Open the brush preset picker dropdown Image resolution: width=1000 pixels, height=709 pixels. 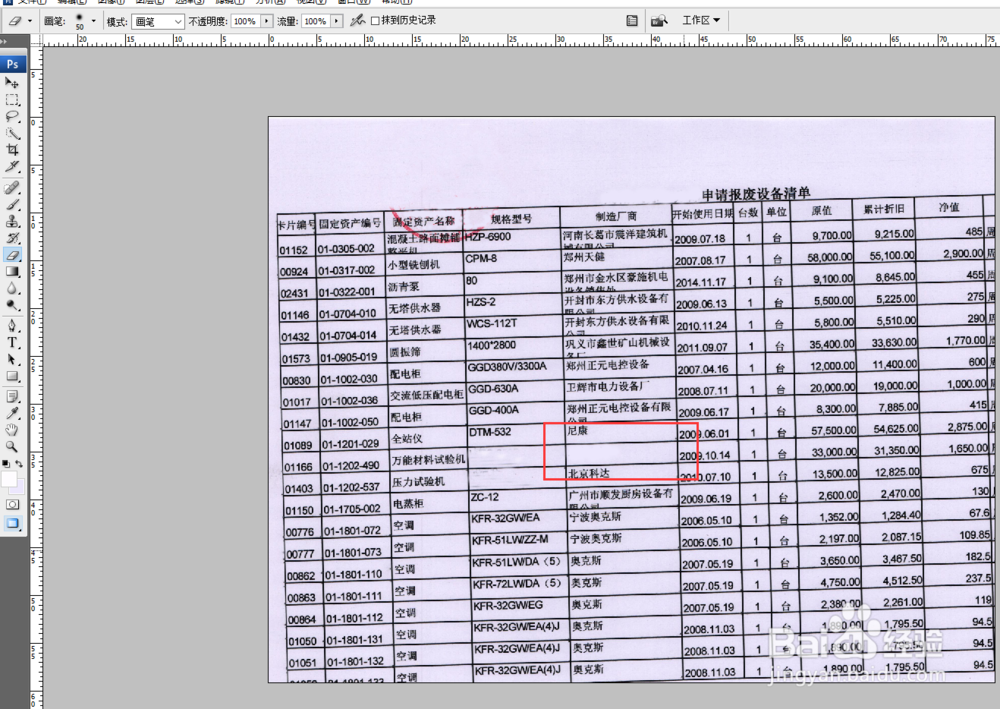(94, 21)
